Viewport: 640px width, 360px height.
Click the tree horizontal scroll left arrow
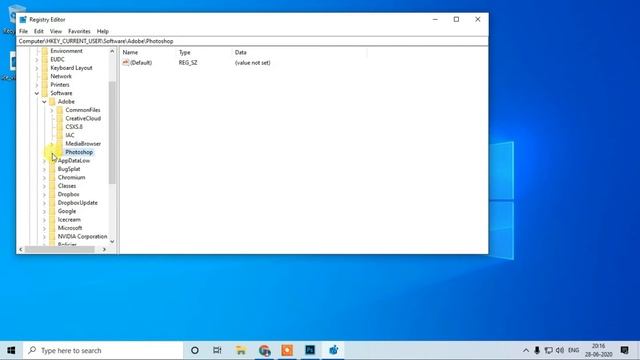tap(21, 249)
